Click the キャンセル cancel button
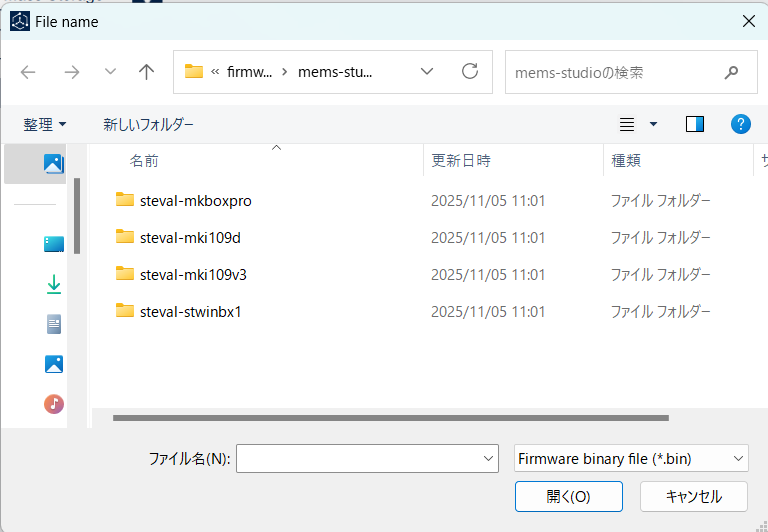Viewport: 768px width, 532px height. (x=693, y=496)
